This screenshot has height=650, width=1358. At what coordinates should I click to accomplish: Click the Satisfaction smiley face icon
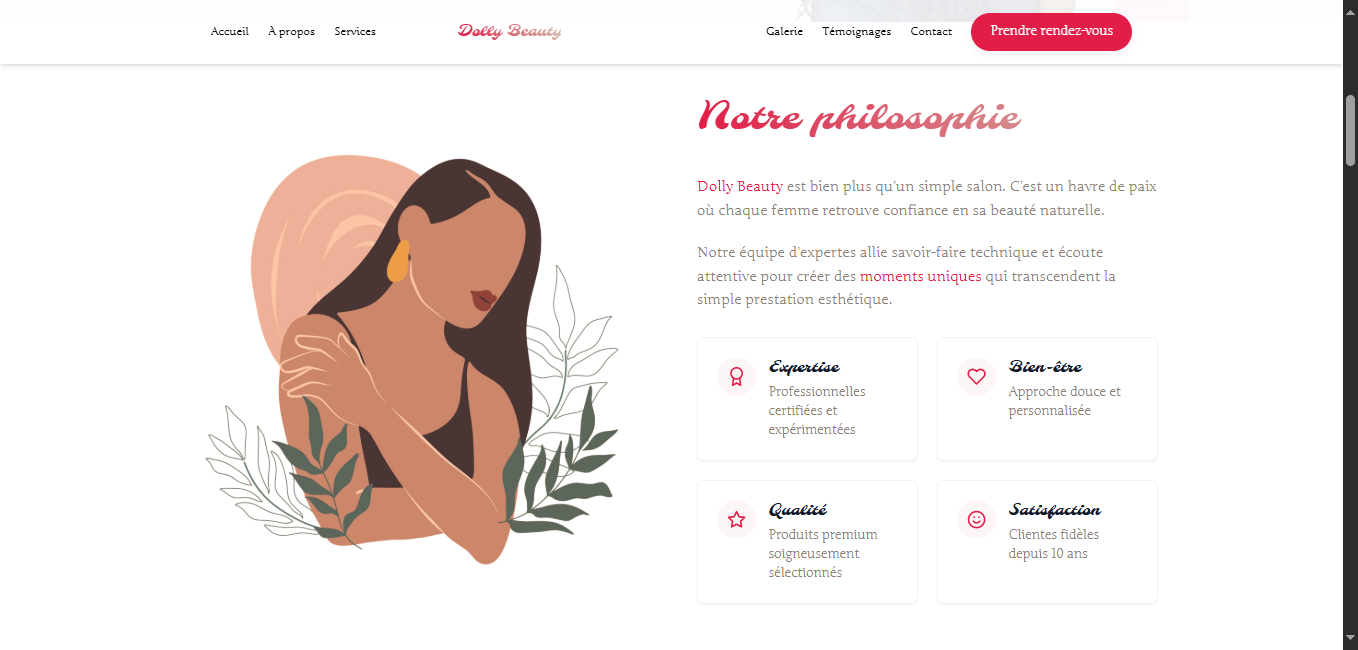[x=977, y=520]
